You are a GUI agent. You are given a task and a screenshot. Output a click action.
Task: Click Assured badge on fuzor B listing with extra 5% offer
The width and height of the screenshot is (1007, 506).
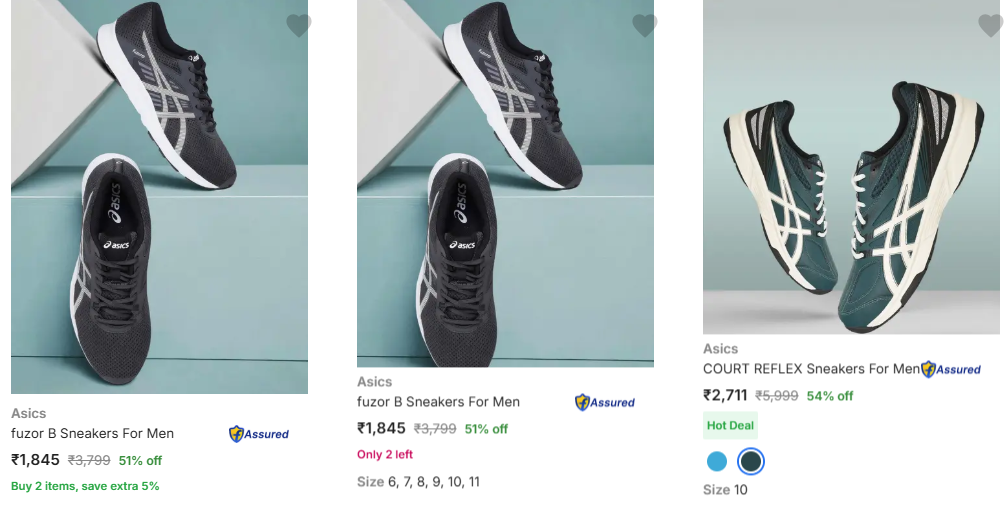[259, 434]
